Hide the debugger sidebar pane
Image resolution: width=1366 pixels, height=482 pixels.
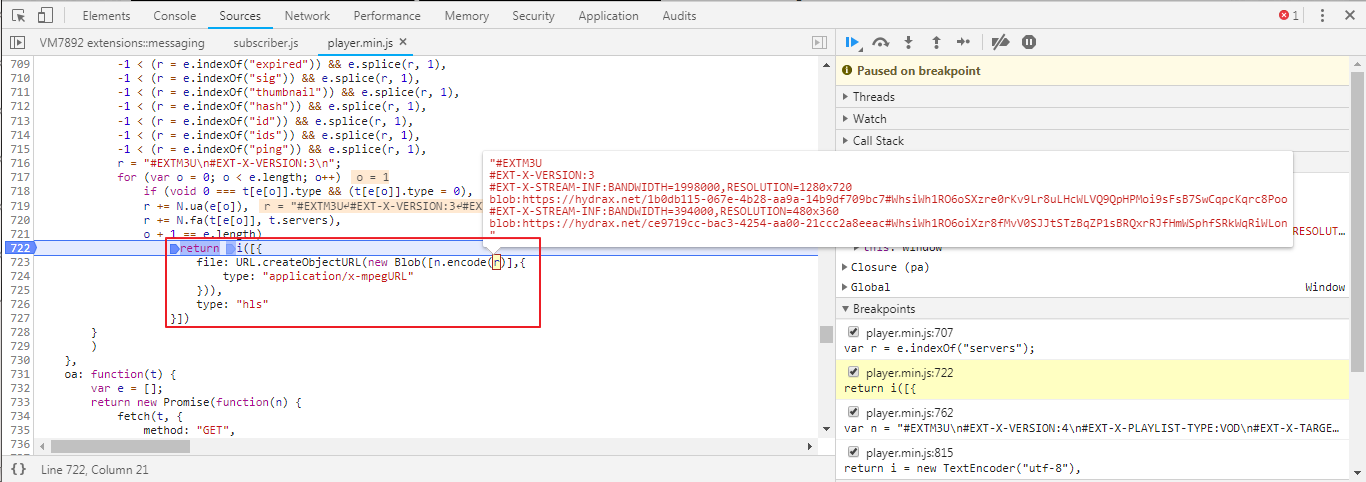click(820, 43)
